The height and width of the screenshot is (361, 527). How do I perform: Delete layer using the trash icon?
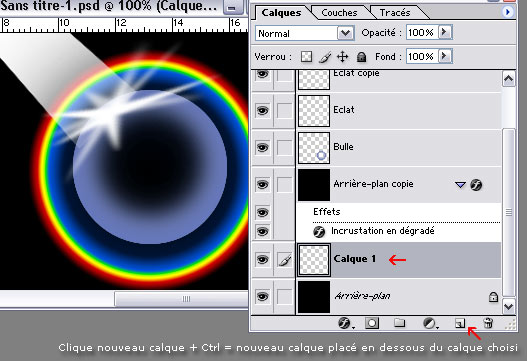tap(488, 323)
